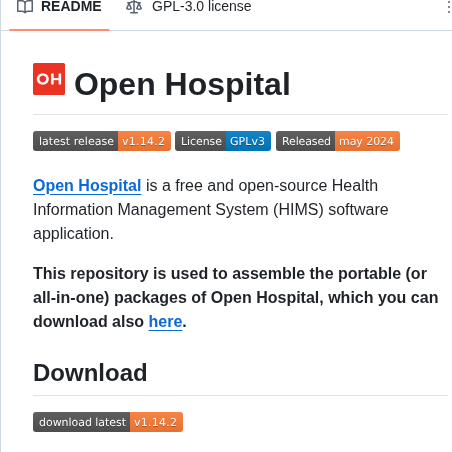Open the License GPLv3 badge
This screenshot has width=452, height=452.
pyautogui.click(x=223, y=141)
